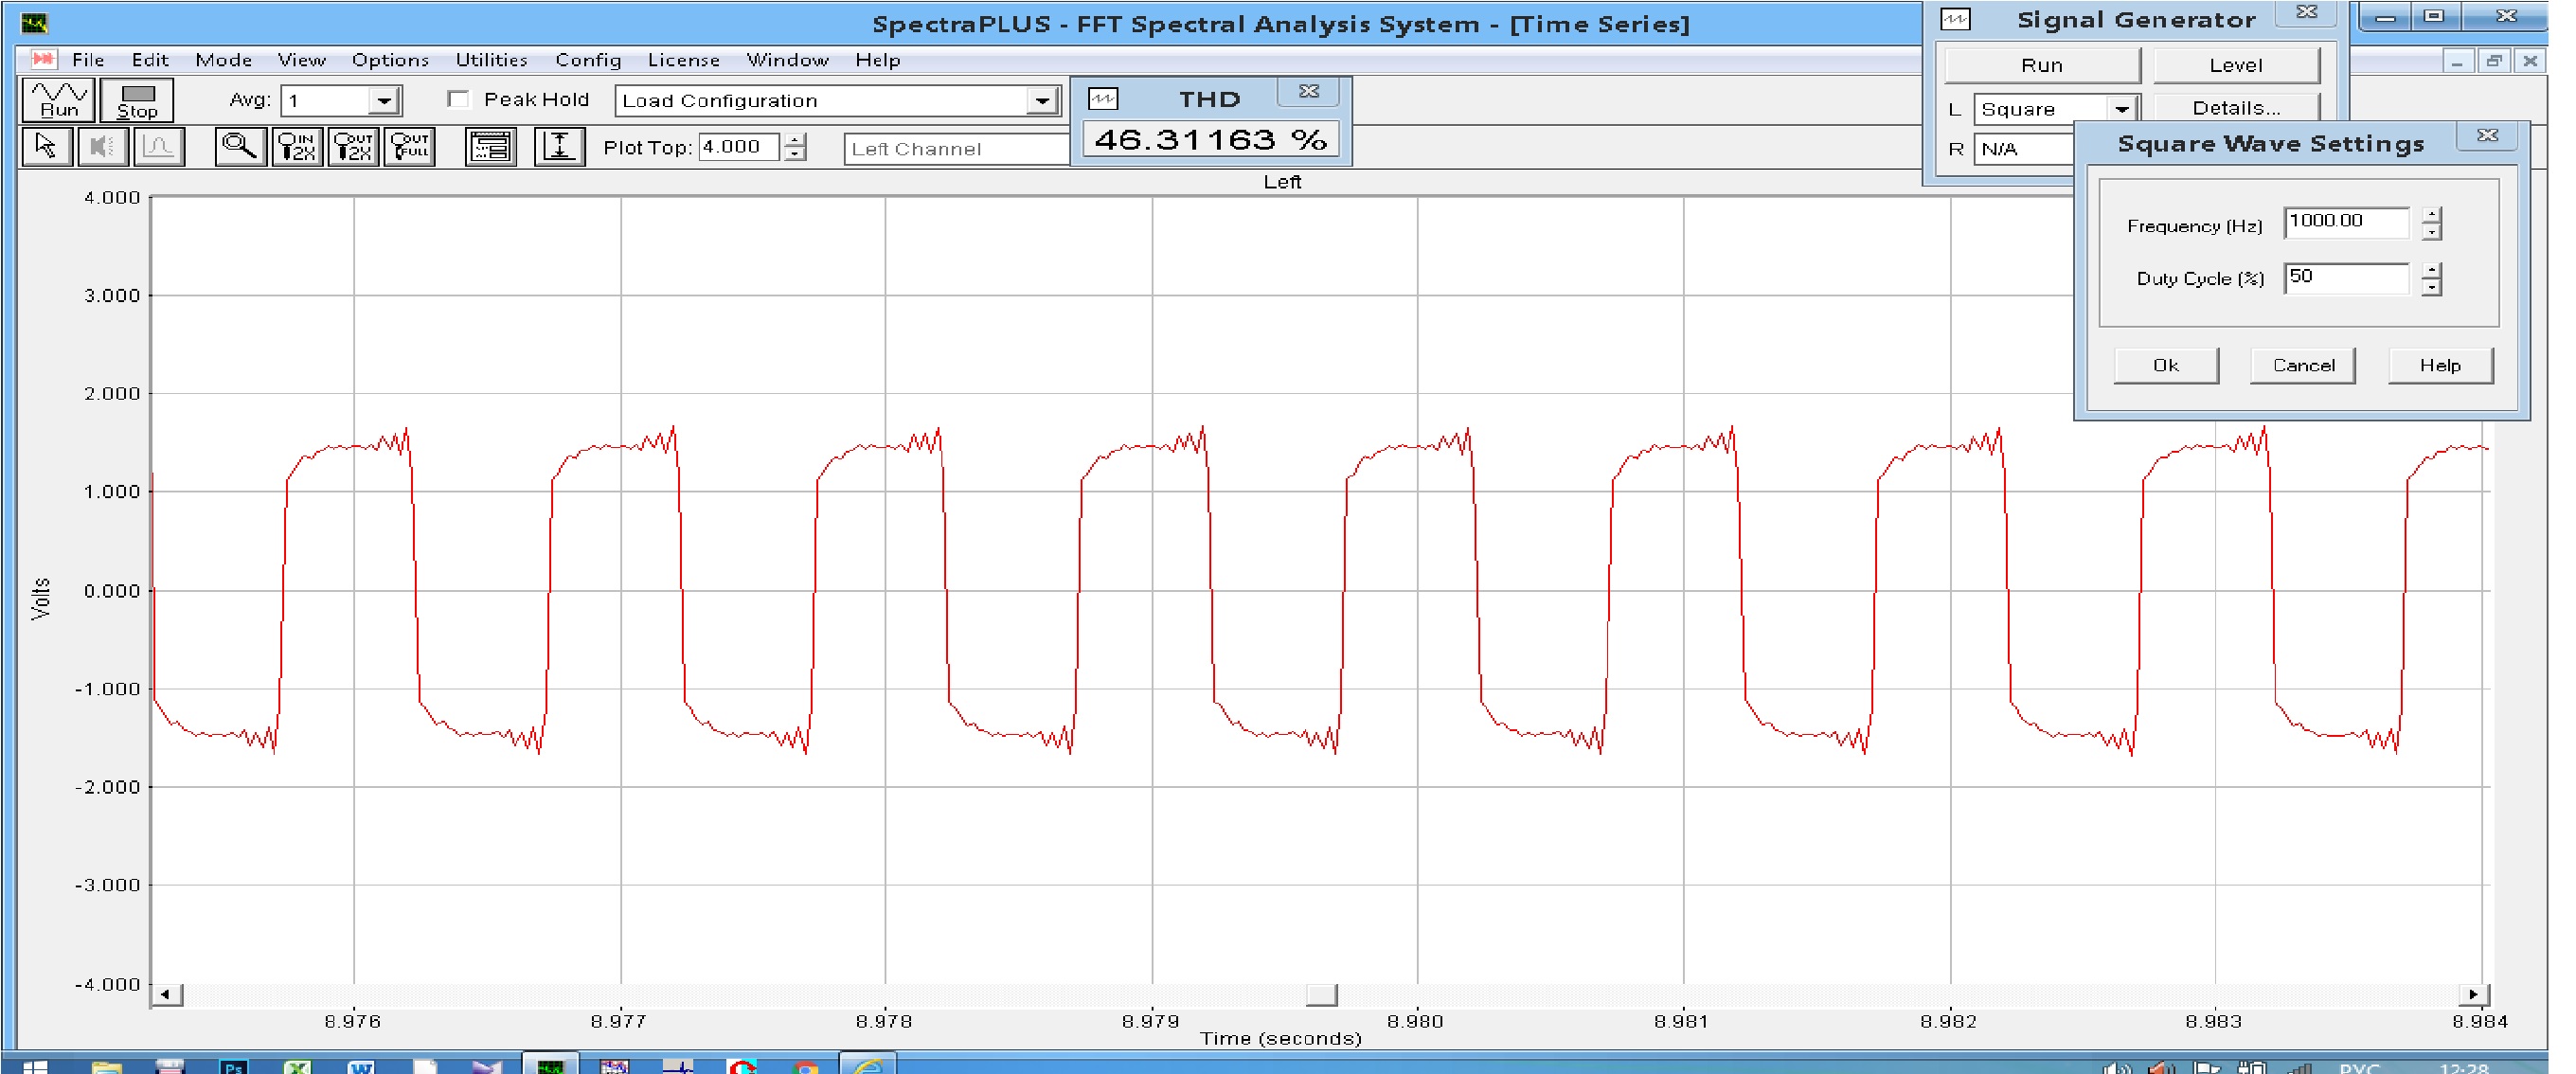Click the Zoom Out Full icon
The height and width of the screenshot is (1074, 2576).
tap(410, 147)
